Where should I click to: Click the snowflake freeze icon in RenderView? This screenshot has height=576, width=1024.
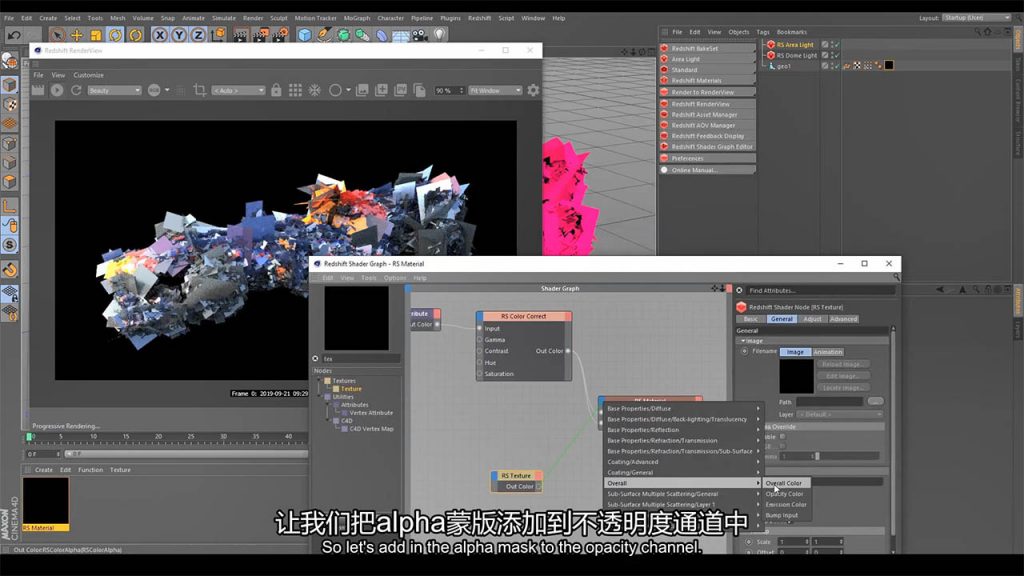(315, 90)
